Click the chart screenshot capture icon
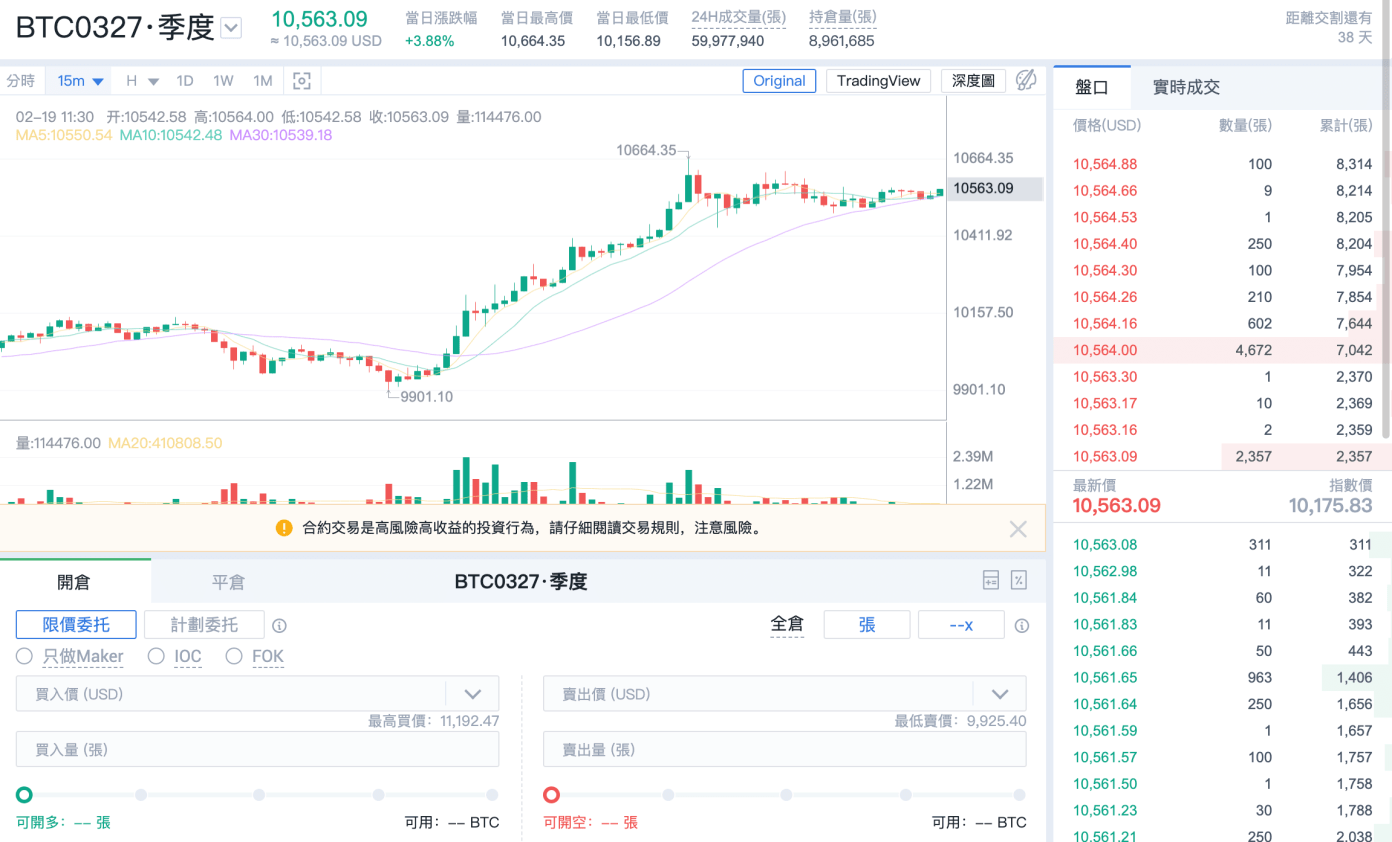The height and width of the screenshot is (842, 1392). pyautogui.click(x=302, y=81)
